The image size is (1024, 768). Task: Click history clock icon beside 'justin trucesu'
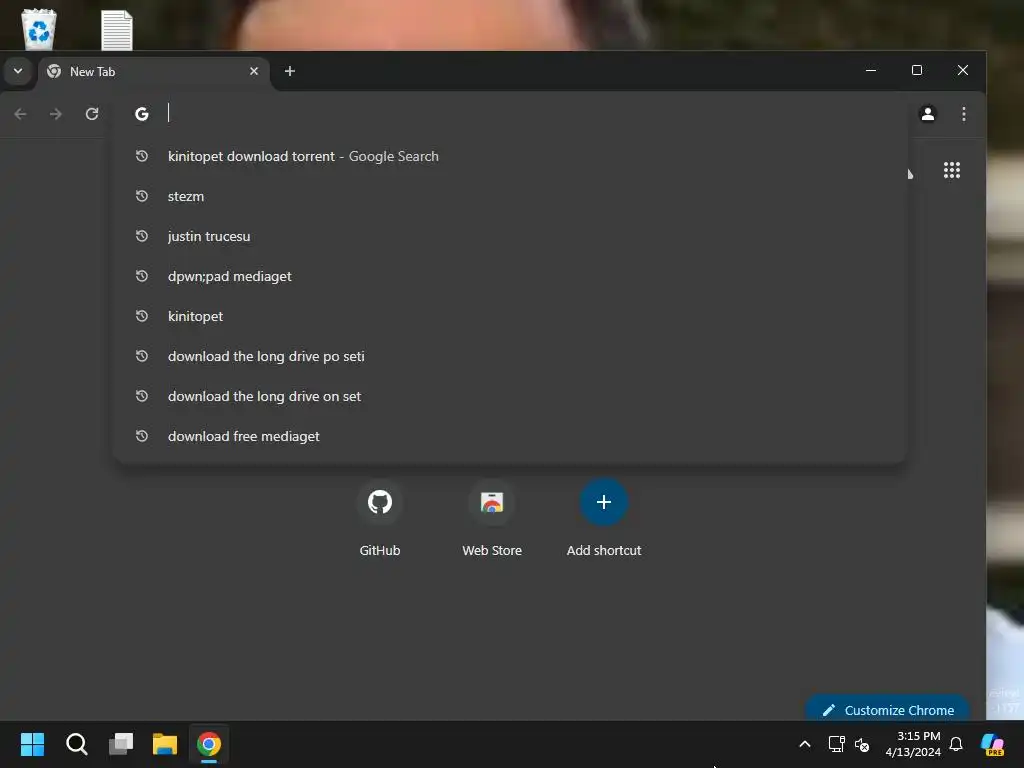coord(142,236)
